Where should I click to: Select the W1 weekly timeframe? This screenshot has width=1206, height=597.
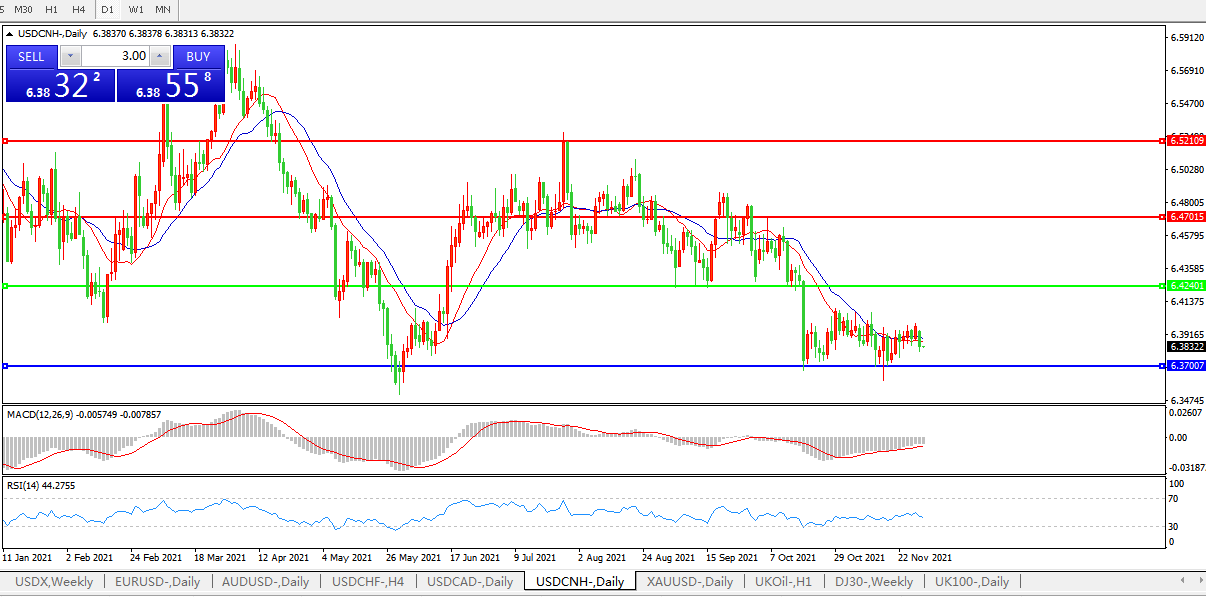click(x=136, y=9)
